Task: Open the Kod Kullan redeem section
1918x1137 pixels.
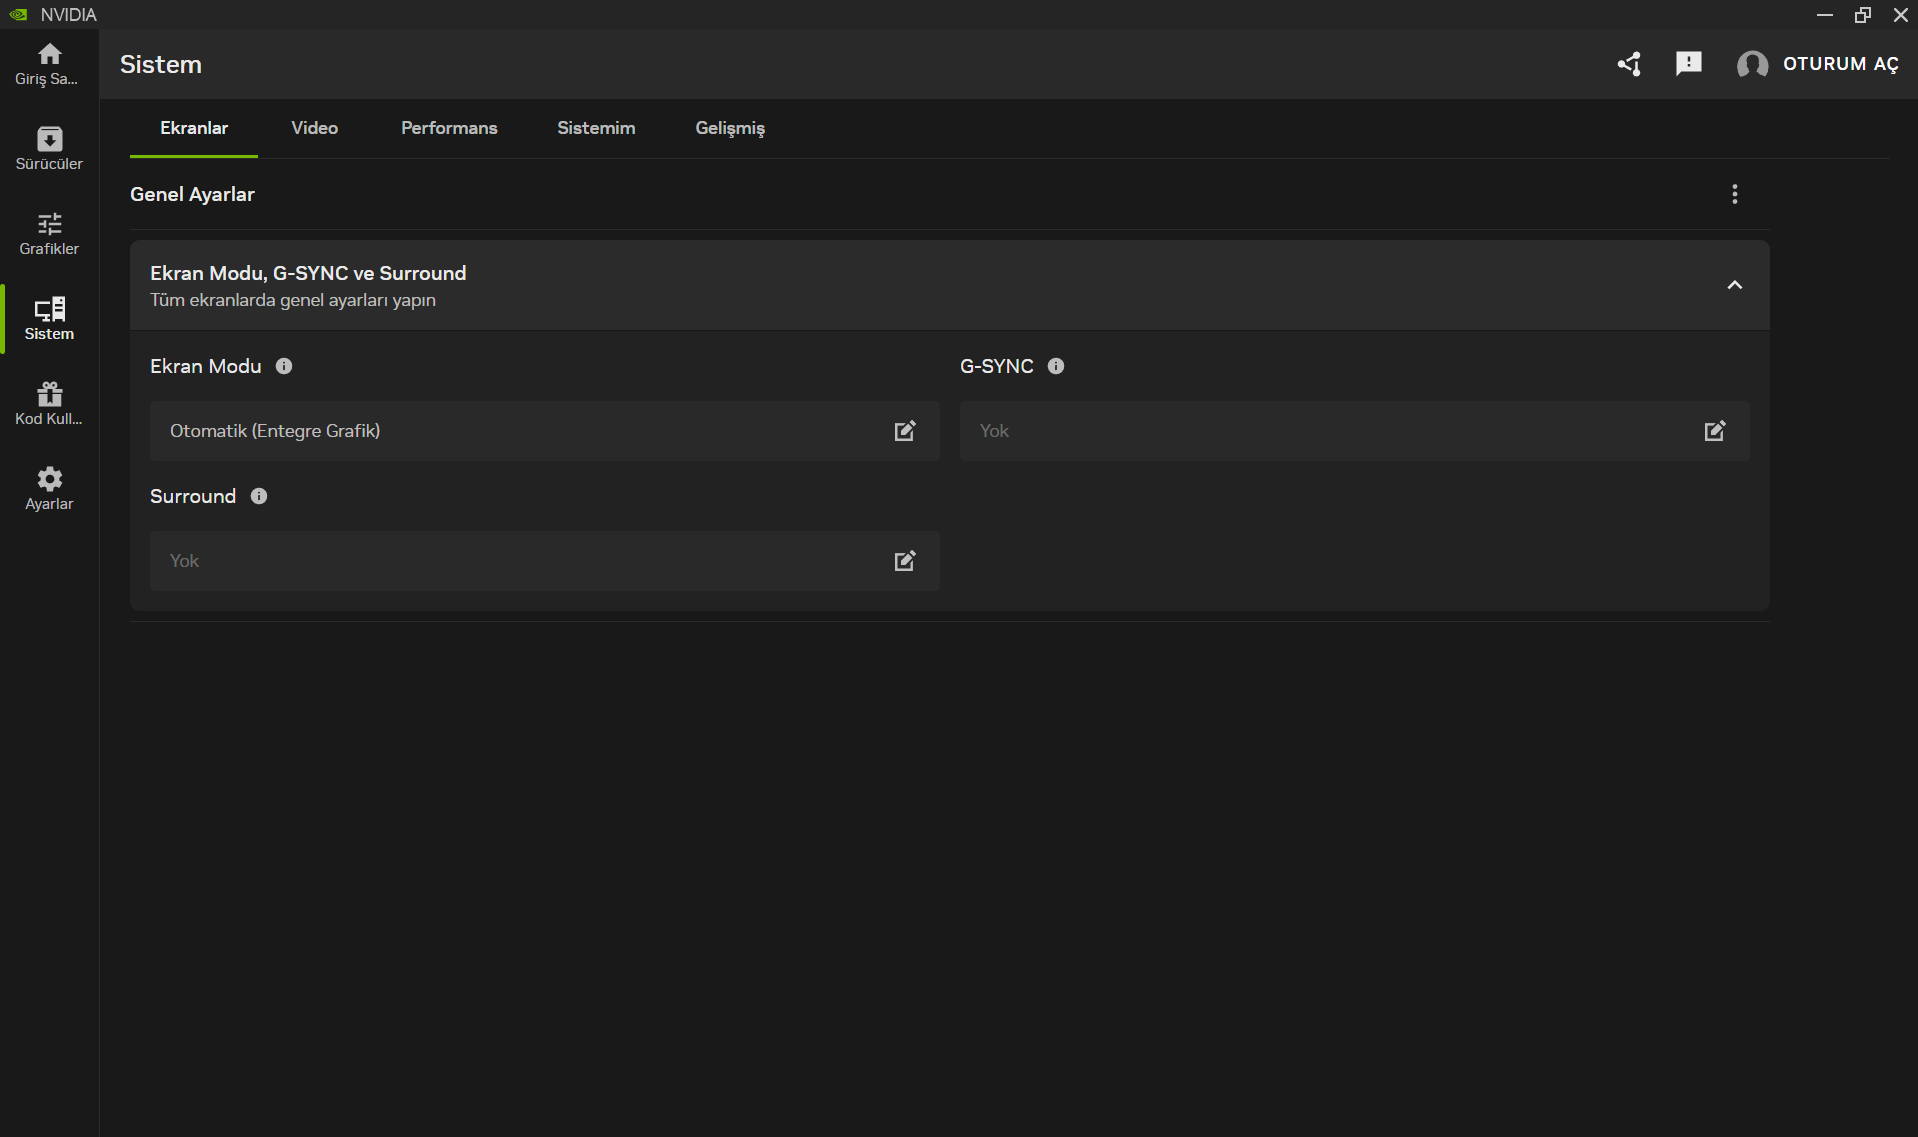Action: (x=49, y=404)
